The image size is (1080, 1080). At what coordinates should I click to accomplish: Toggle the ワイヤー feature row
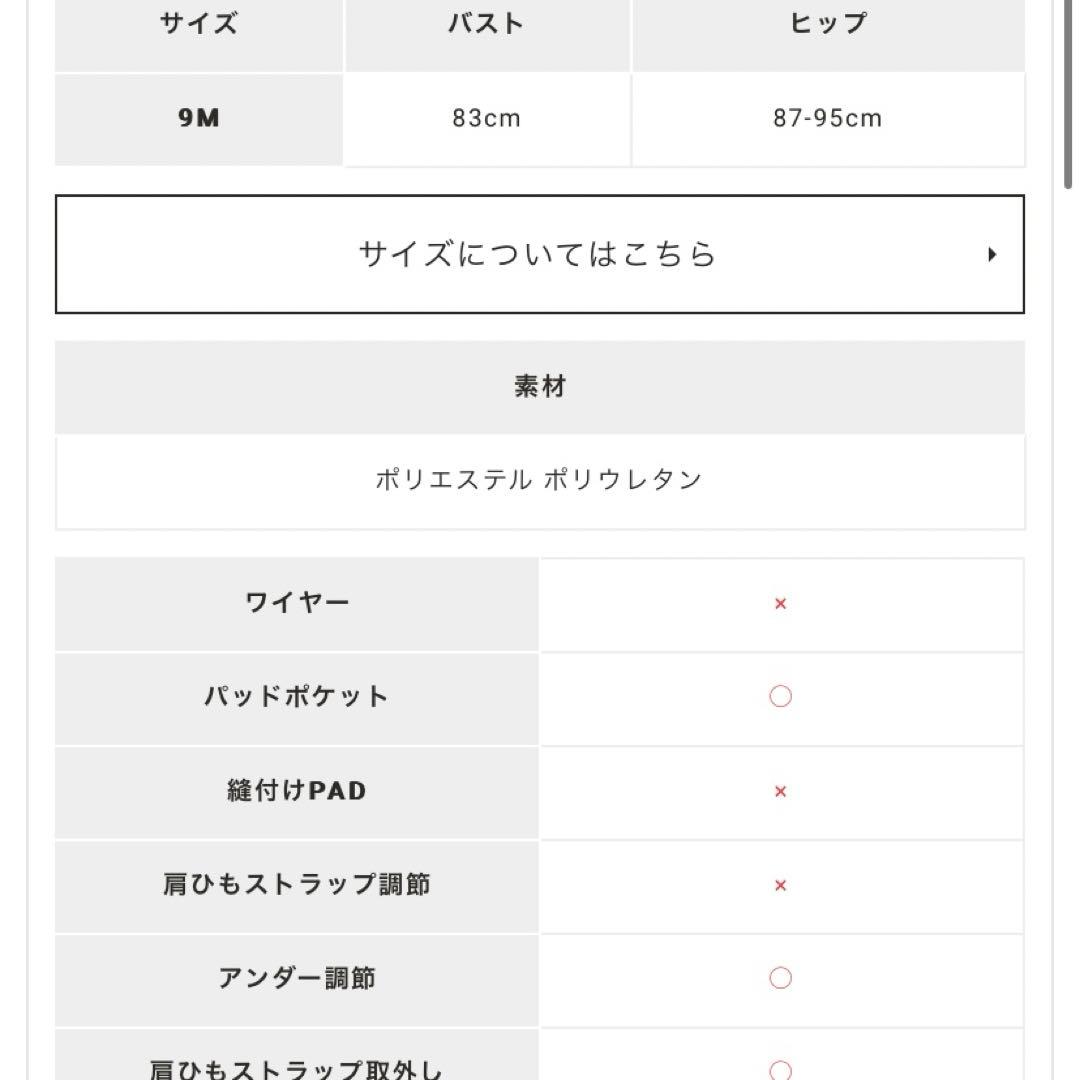(x=297, y=600)
